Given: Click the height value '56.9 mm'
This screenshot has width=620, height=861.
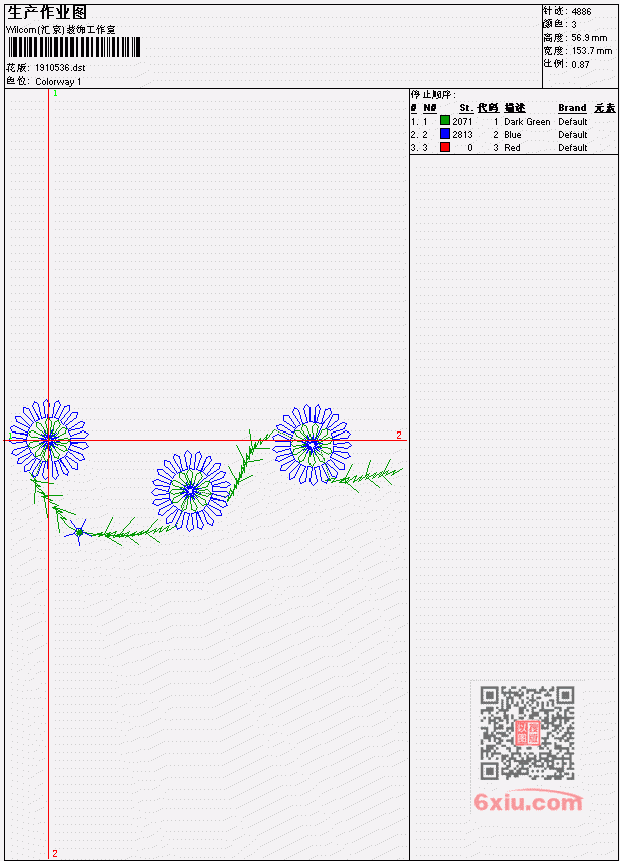Looking at the screenshot, I should click(589, 38).
